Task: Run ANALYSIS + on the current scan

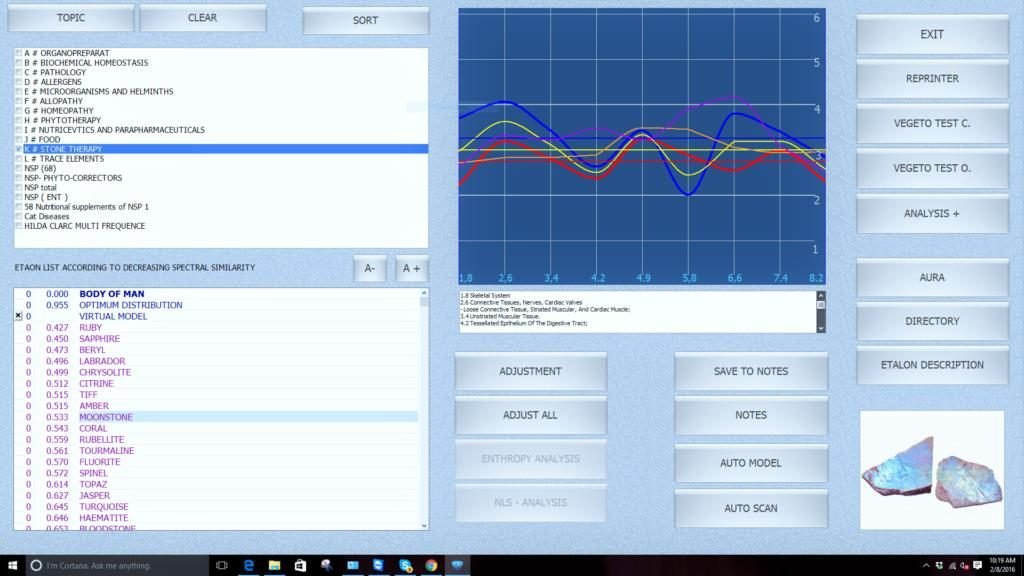Action: click(930, 213)
